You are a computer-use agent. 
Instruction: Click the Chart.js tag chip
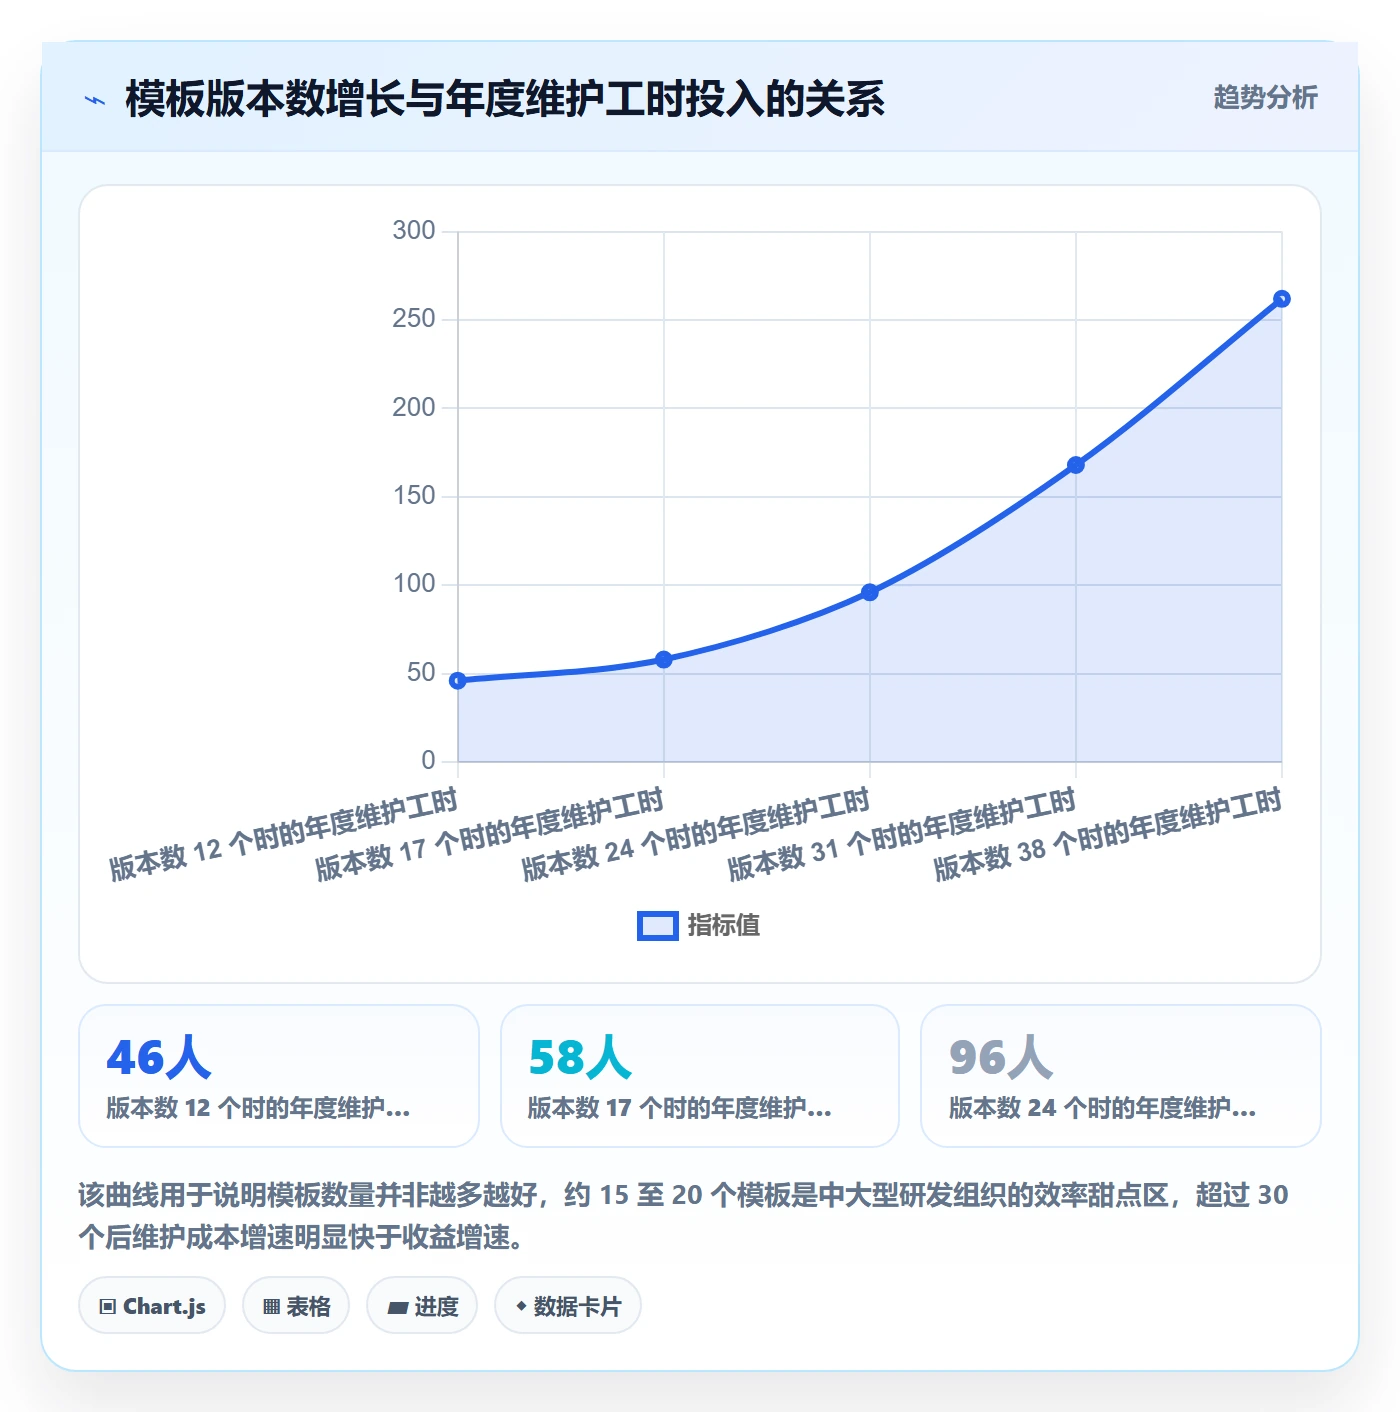[x=152, y=1306]
